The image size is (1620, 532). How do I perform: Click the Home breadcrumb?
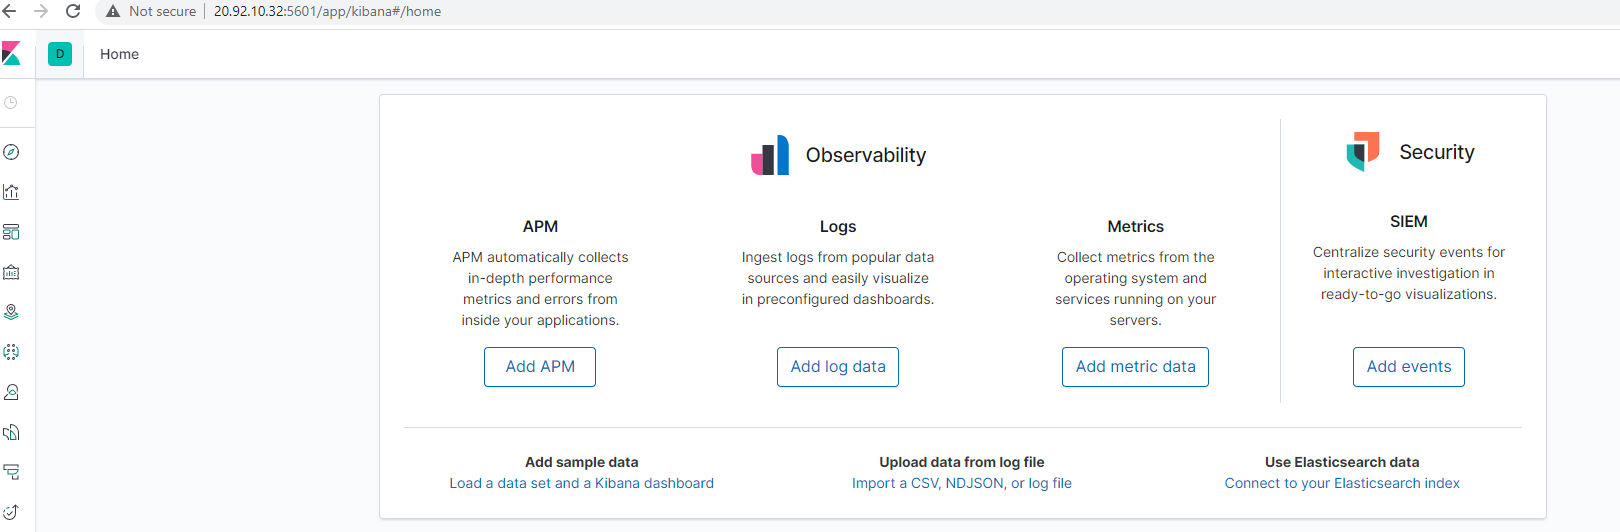coord(119,54)
